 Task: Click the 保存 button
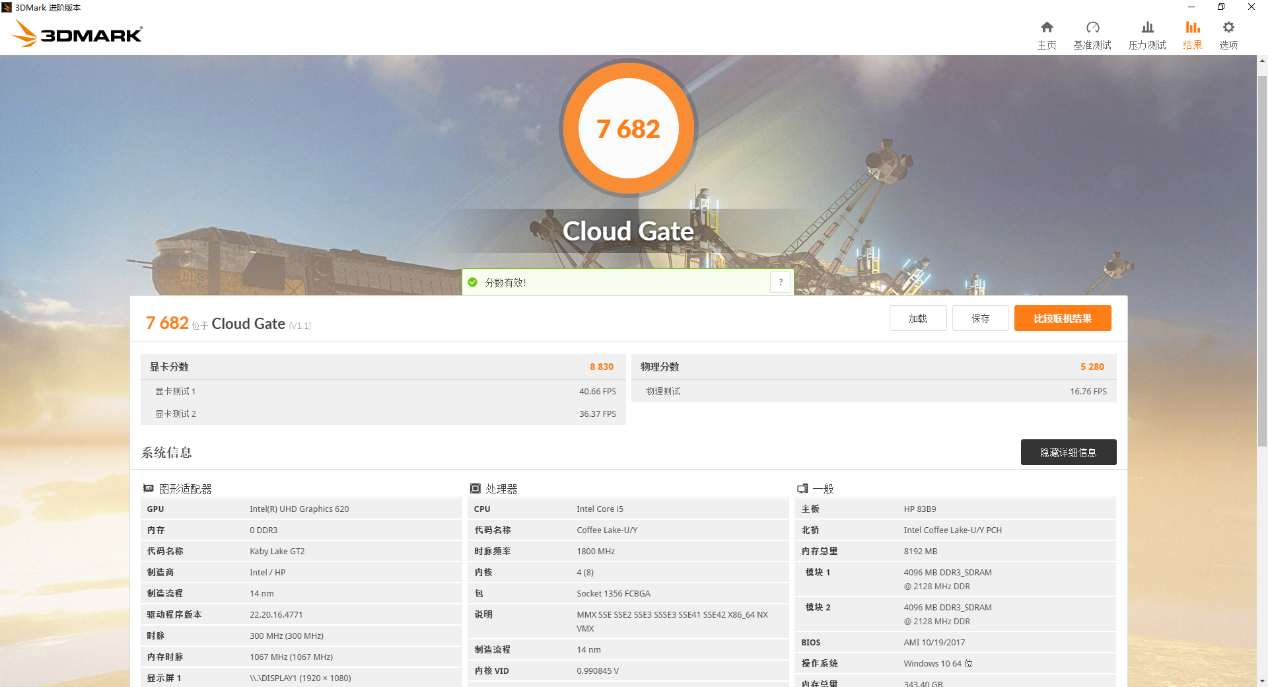click(x=980, y=318)
